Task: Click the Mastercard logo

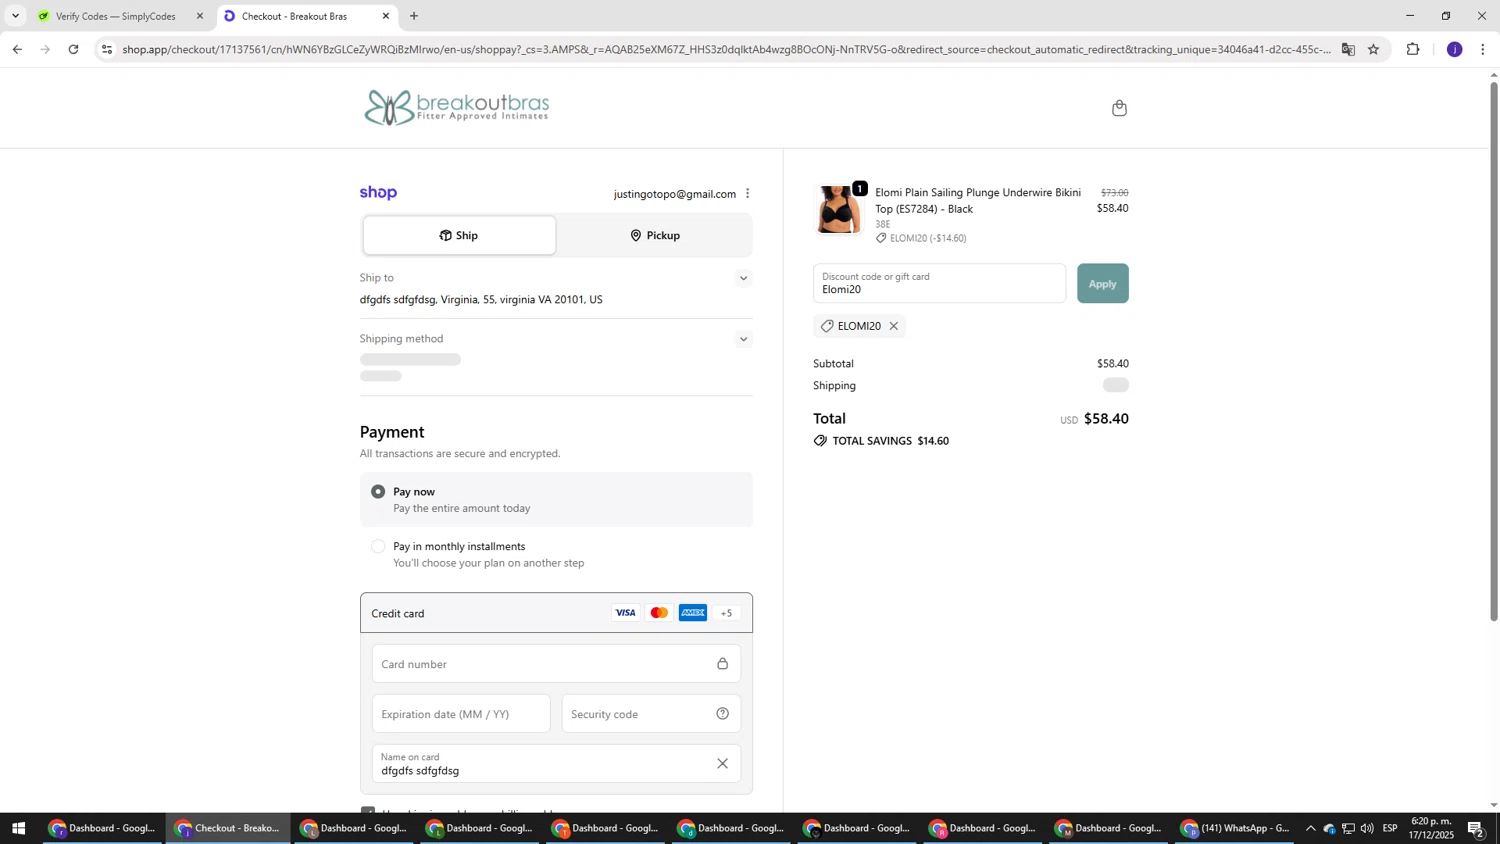Action: 659,613
